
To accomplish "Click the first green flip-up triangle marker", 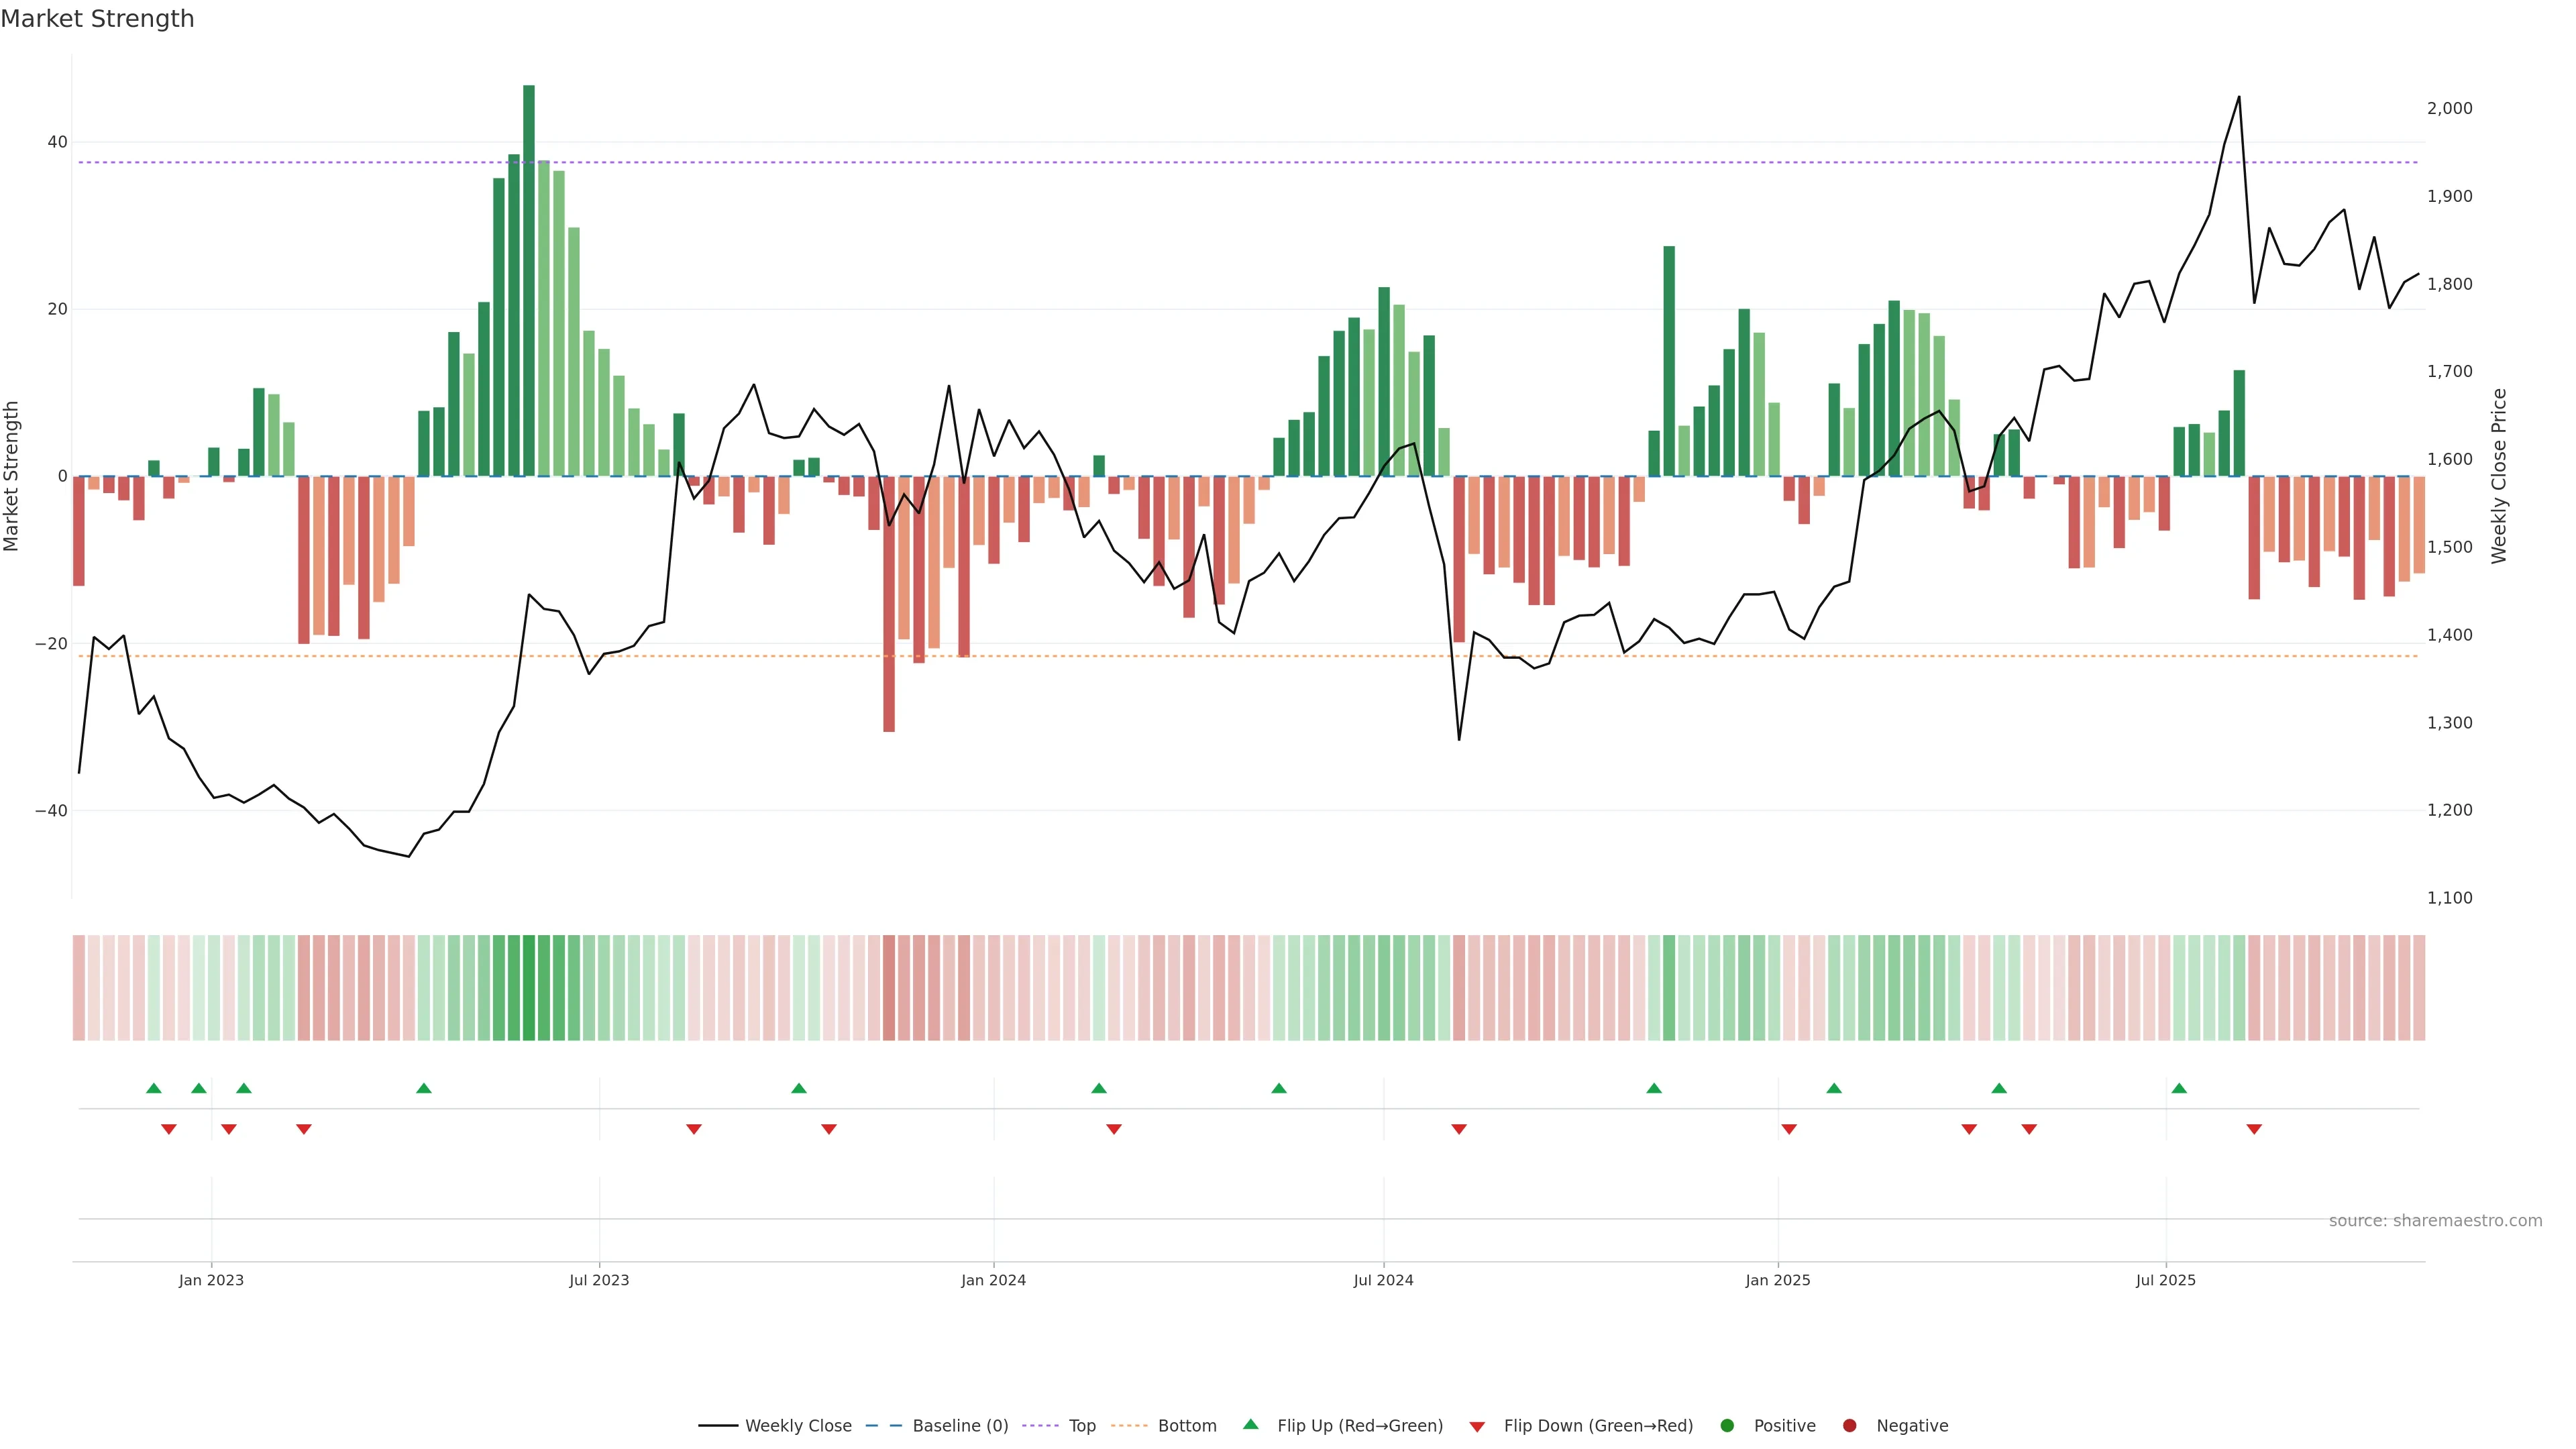I will point(153,1088).
